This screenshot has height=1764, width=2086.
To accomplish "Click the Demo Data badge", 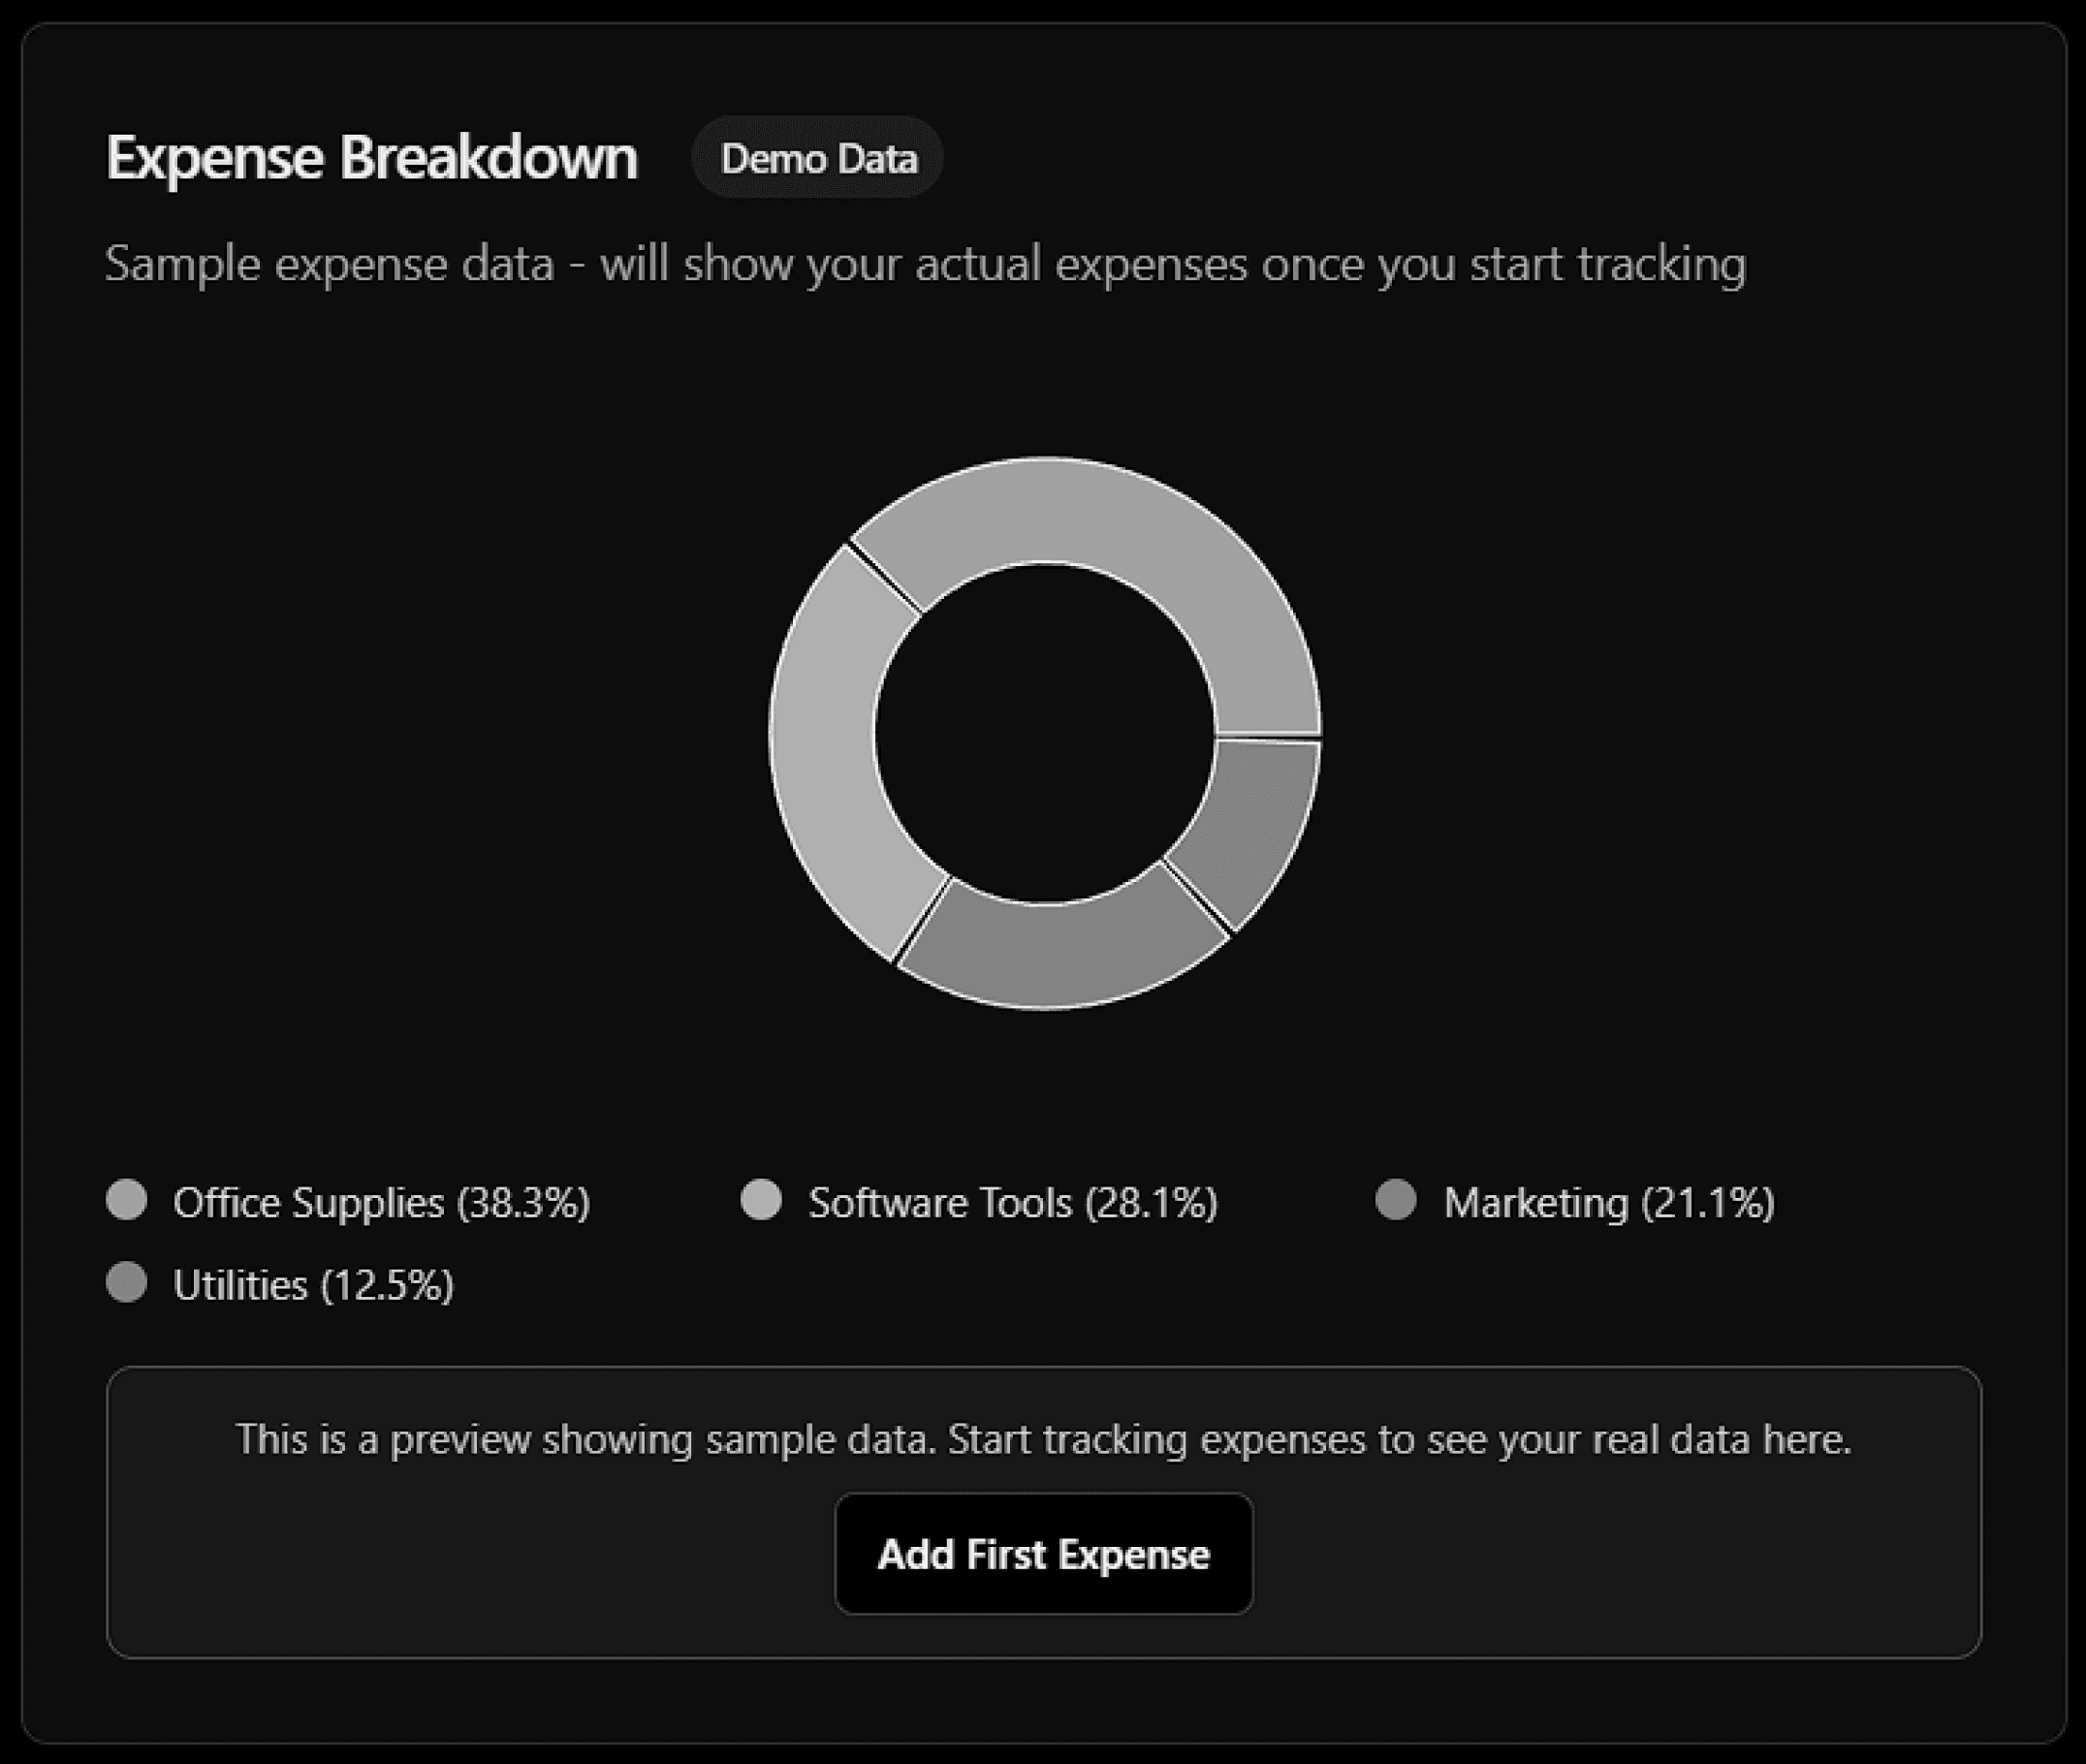I will coord(817,158).
